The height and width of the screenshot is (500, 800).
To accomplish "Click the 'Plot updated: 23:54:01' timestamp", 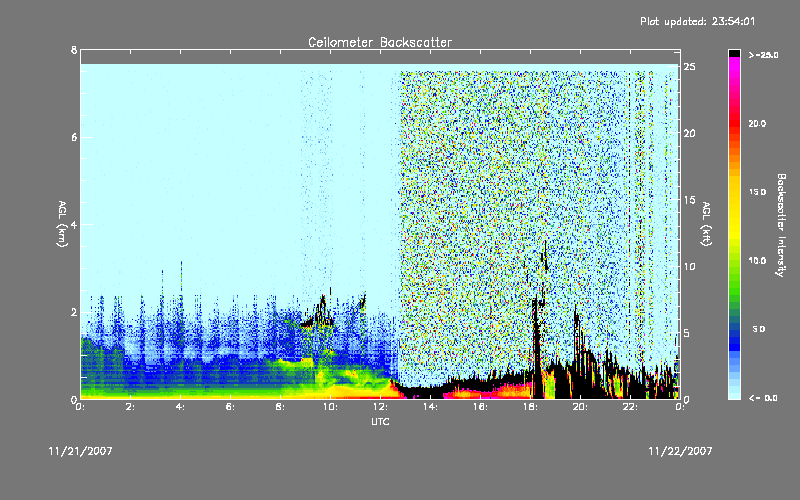I will click(x=697, y=21).
